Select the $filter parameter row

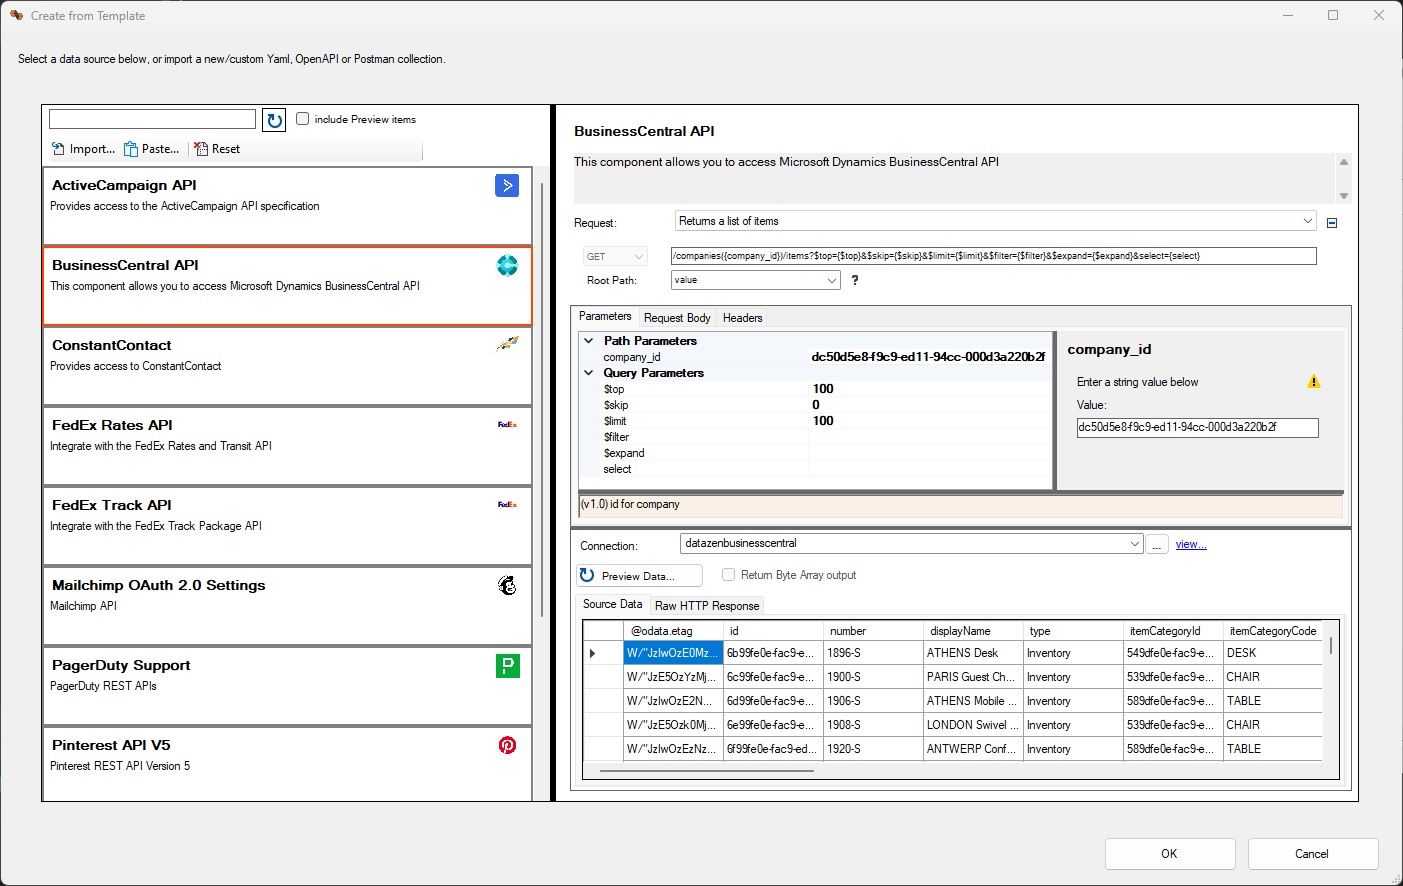pos(814,437)
